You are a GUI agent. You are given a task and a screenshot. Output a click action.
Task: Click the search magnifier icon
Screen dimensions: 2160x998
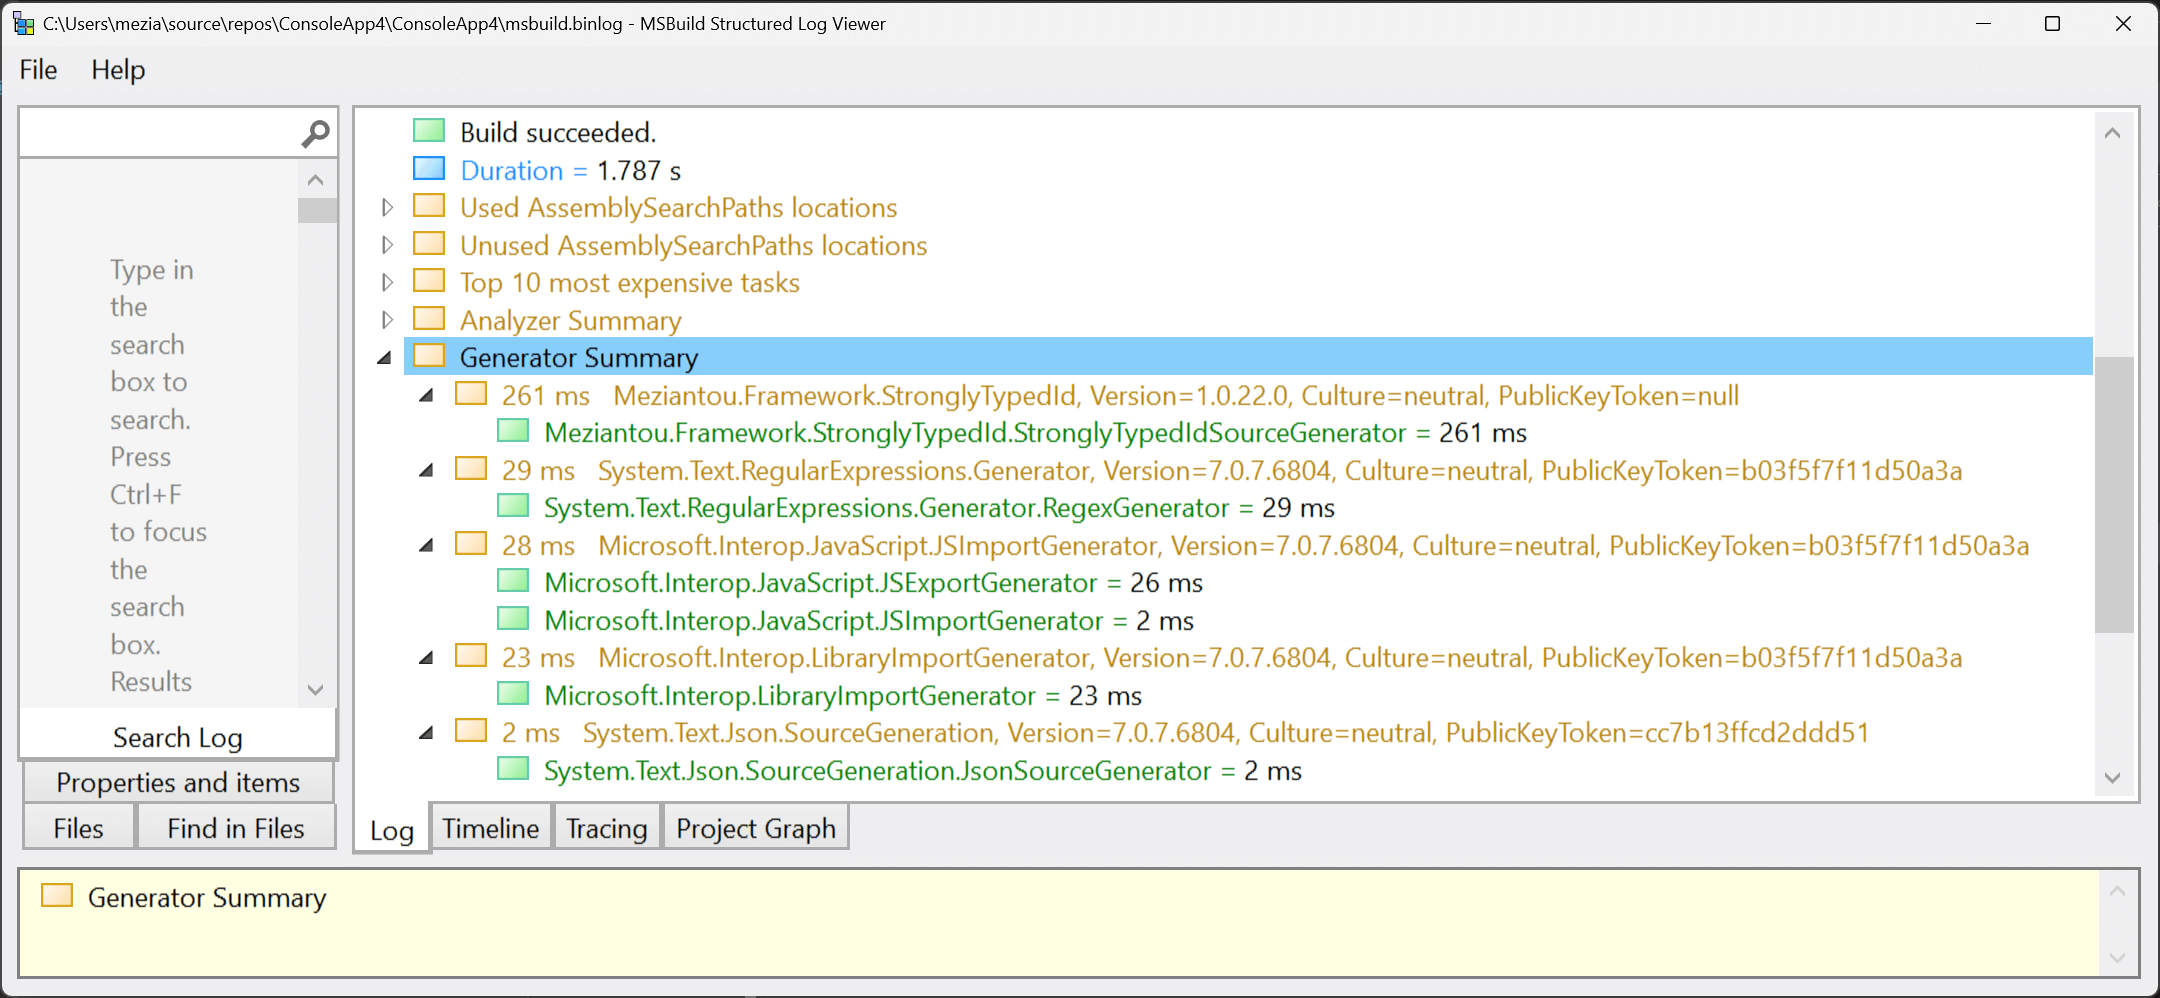click(315, 133)
